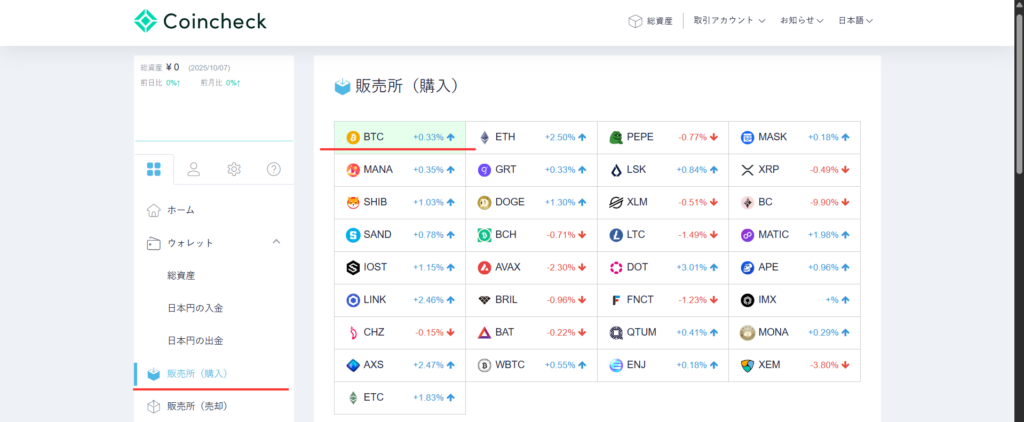Open the 日本語 language dropdown

855,21
